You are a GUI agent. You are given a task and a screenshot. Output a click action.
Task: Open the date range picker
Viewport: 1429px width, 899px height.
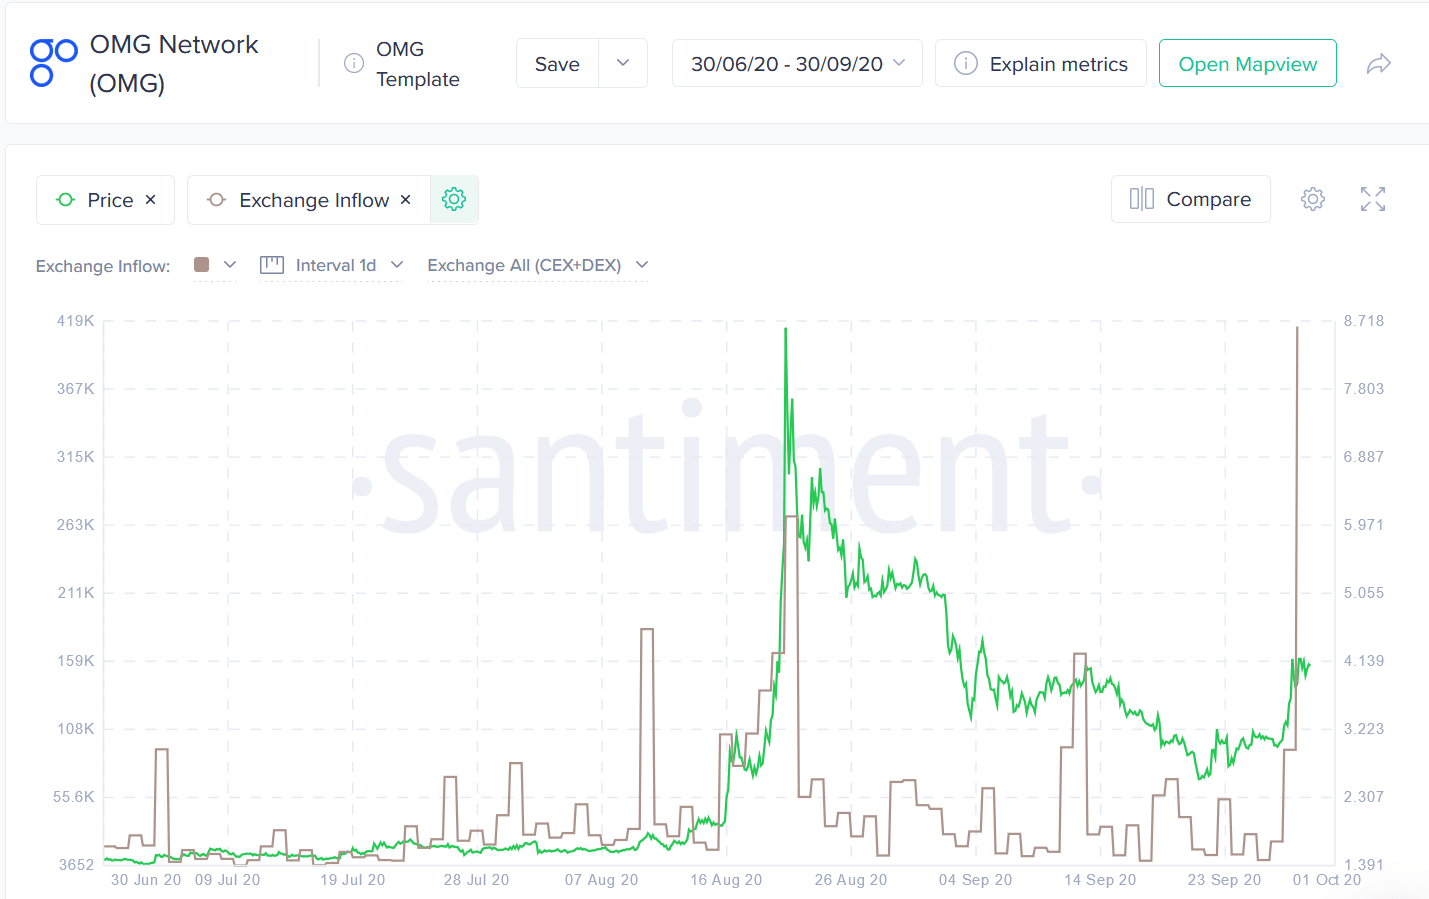(797, 64)
